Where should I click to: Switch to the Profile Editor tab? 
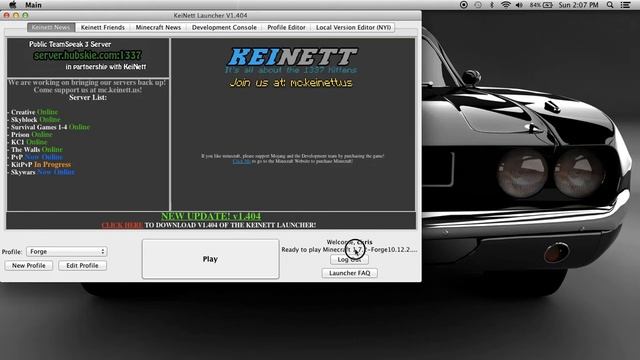click(286, 27)
